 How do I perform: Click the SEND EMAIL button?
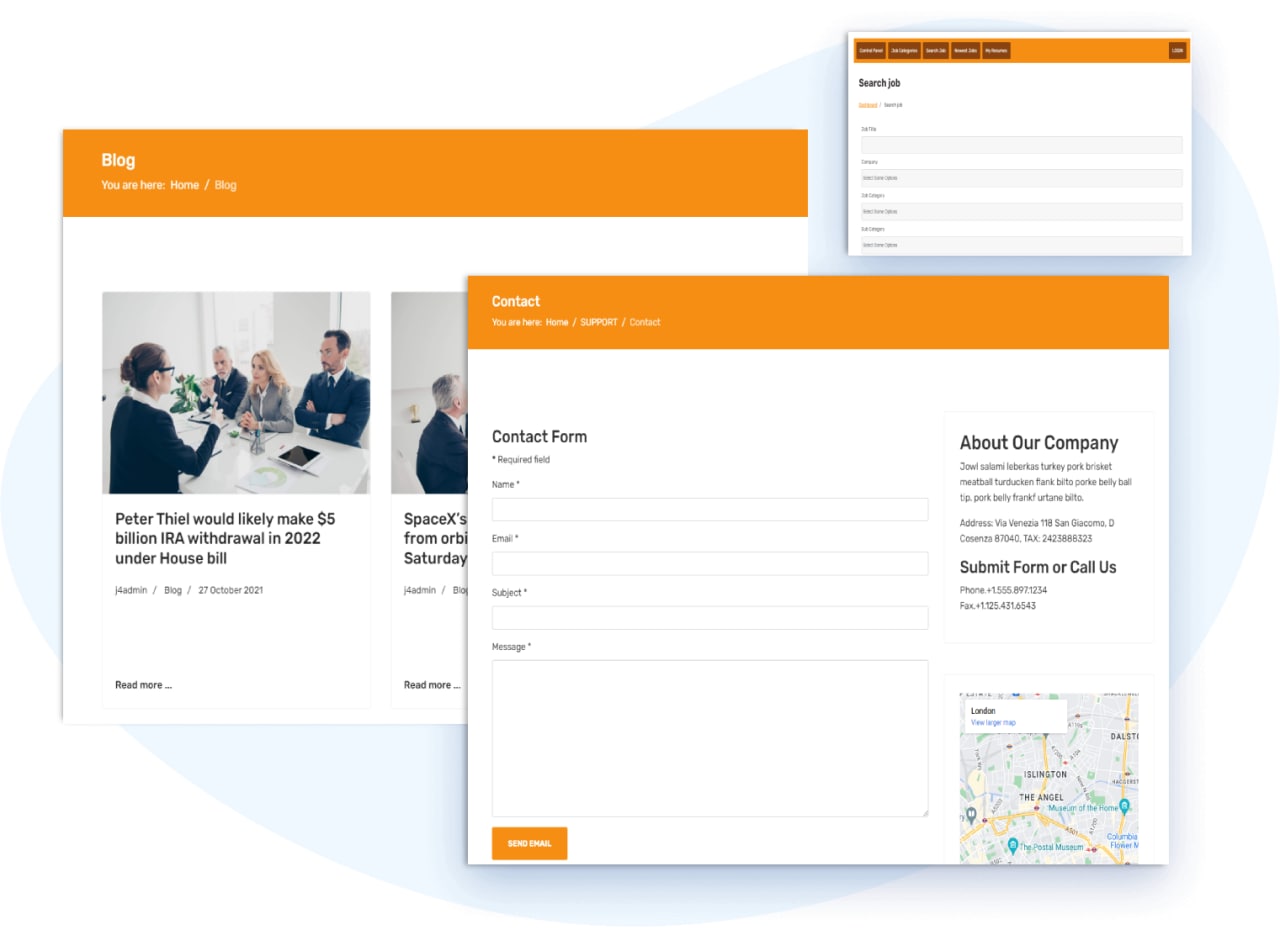529,843
